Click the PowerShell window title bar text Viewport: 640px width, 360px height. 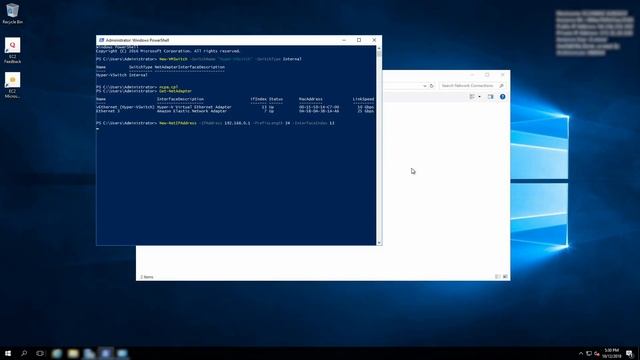pos(137,40)
